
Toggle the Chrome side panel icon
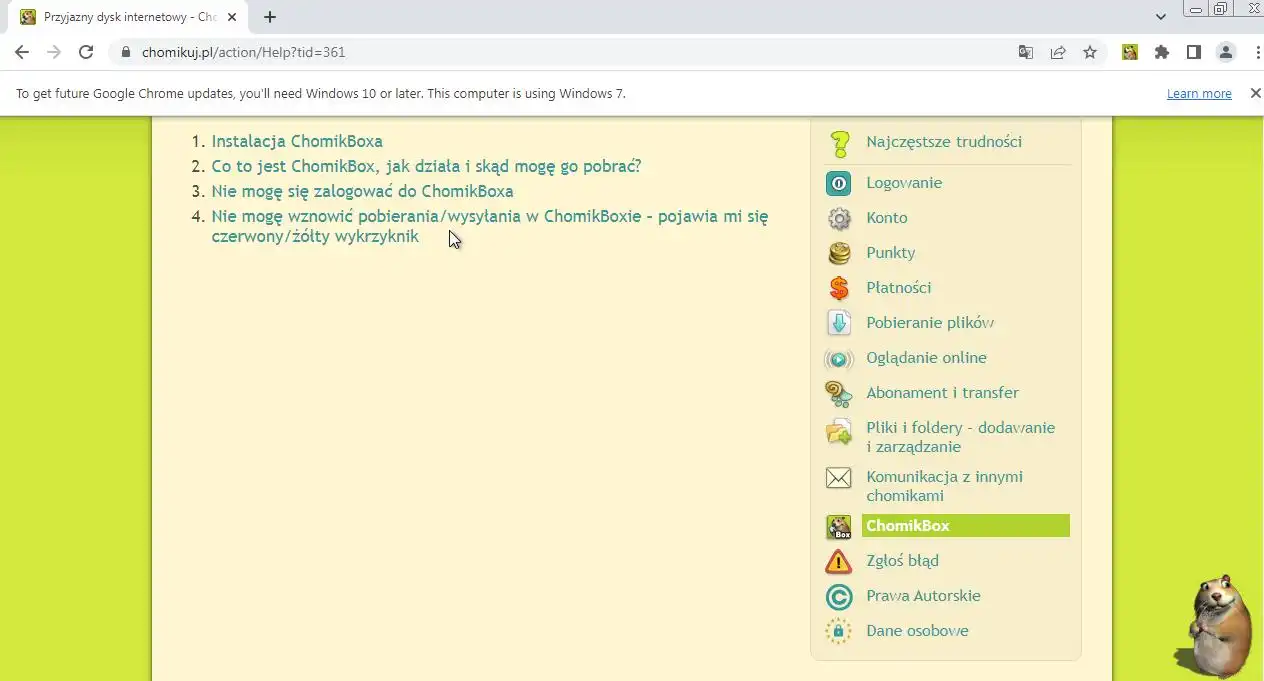click(1194, 52)
